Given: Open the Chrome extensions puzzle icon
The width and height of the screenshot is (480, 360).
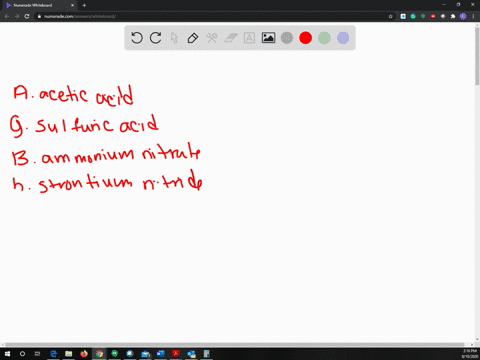Looking at the screenshot, I should coord(453,16).
